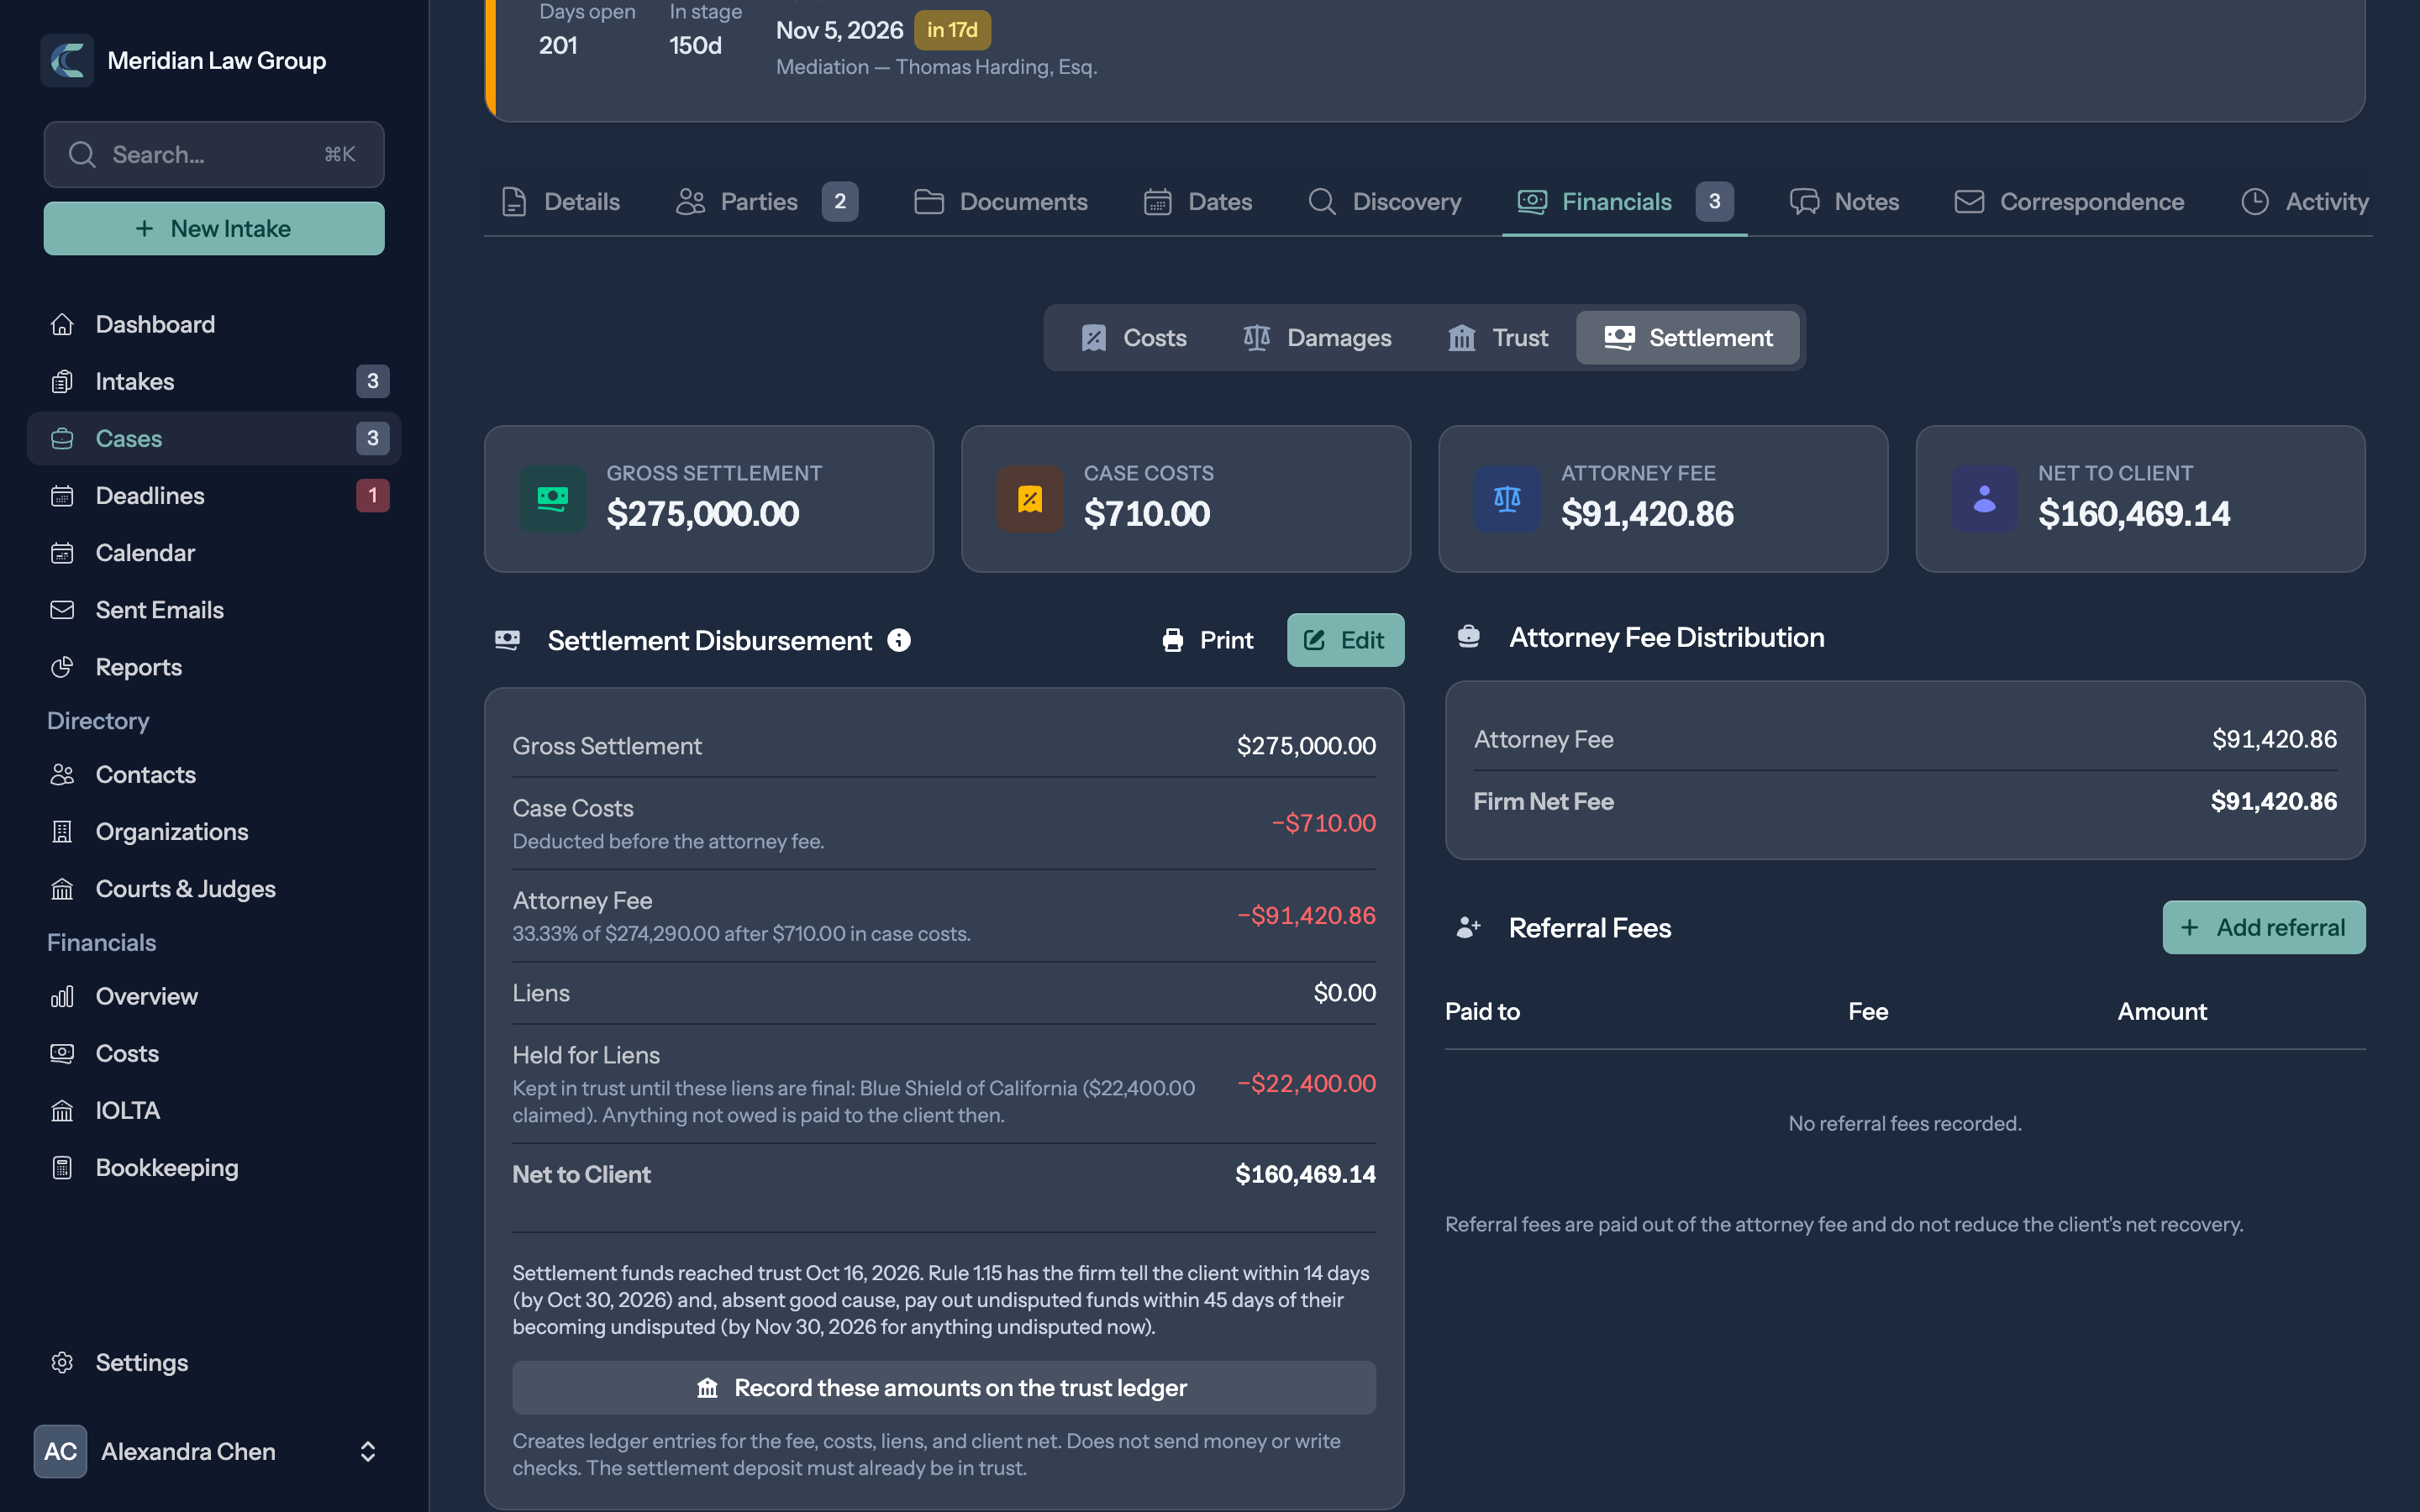Switch to the Parties tab
This screenshot has height=1512, width=2420.
767,202
